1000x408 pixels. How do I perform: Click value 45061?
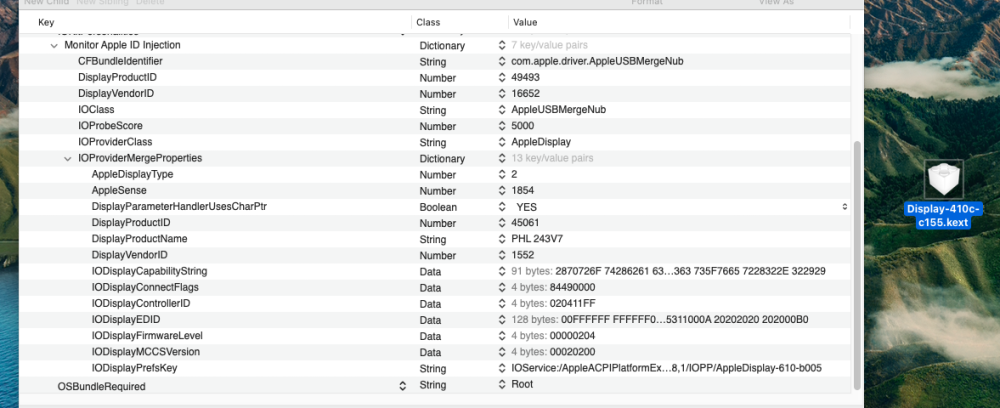pyautogui.click(x=526, y=222)
